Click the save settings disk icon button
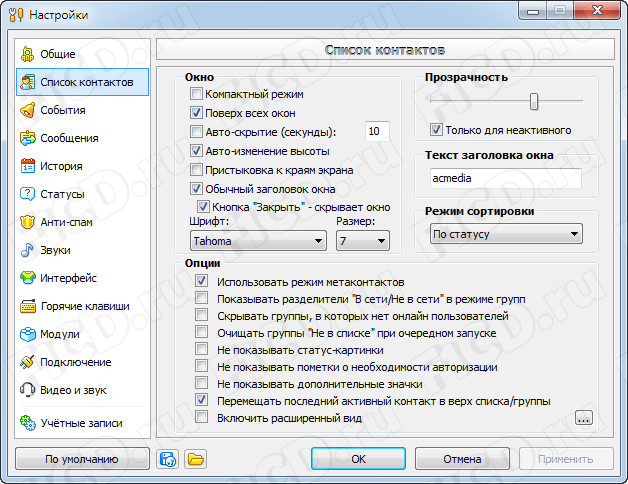The image size is (628, 484). tap(167, 459)
